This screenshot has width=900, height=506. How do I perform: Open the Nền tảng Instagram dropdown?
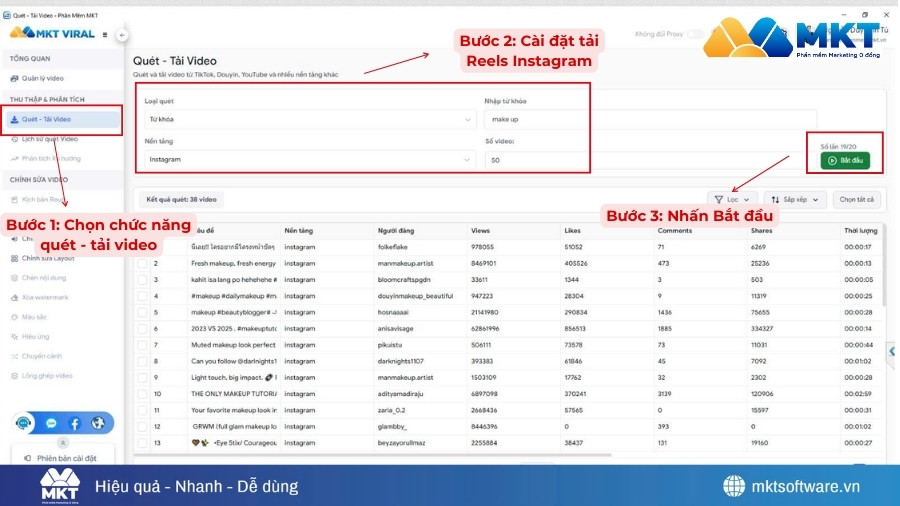click(308, 159)
